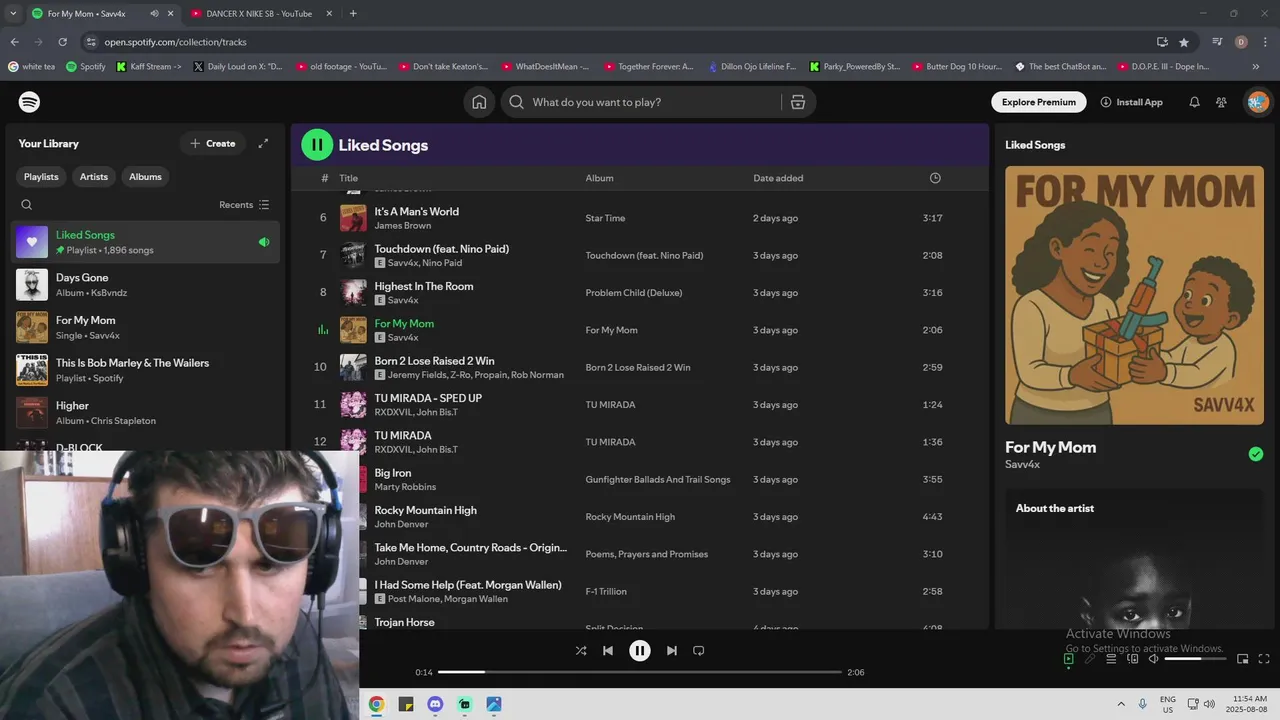Mute the Spotify volume speaker
Image resolution: width=1280 pixels, height=720 pixels.
tap(1153, 659)
